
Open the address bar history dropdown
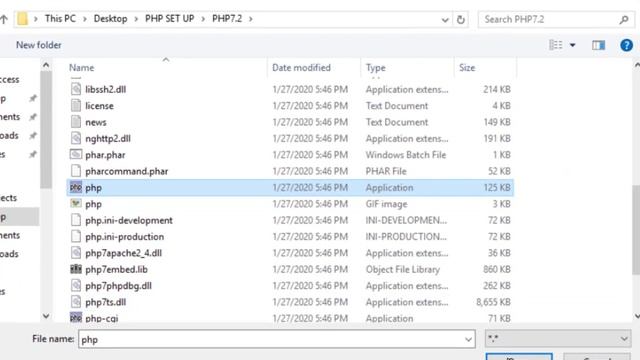tap(445, 20)
